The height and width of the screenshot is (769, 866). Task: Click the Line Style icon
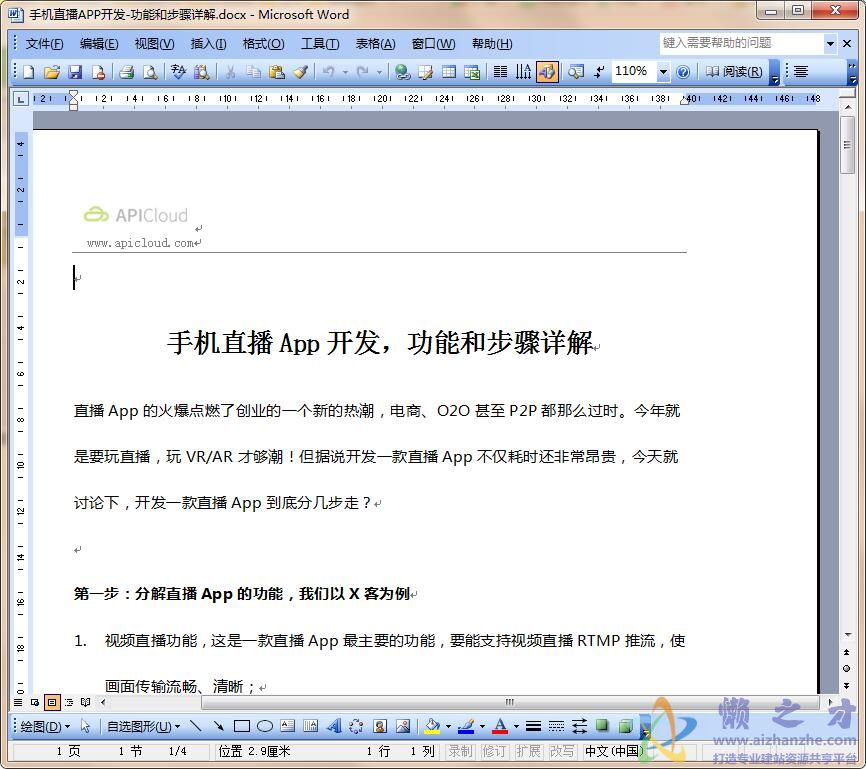533,726
